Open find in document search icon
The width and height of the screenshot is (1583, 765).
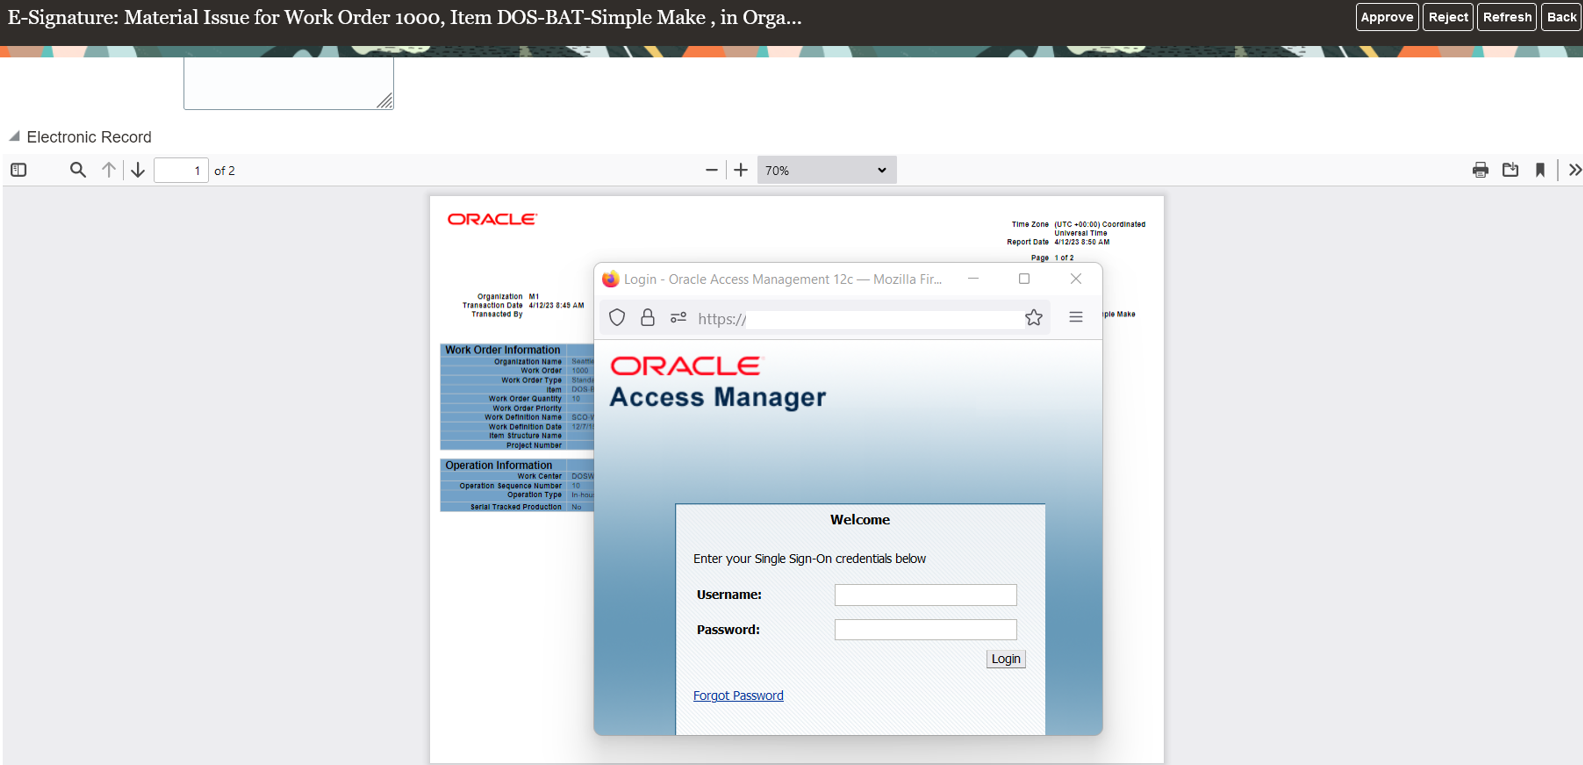(77, 170)
